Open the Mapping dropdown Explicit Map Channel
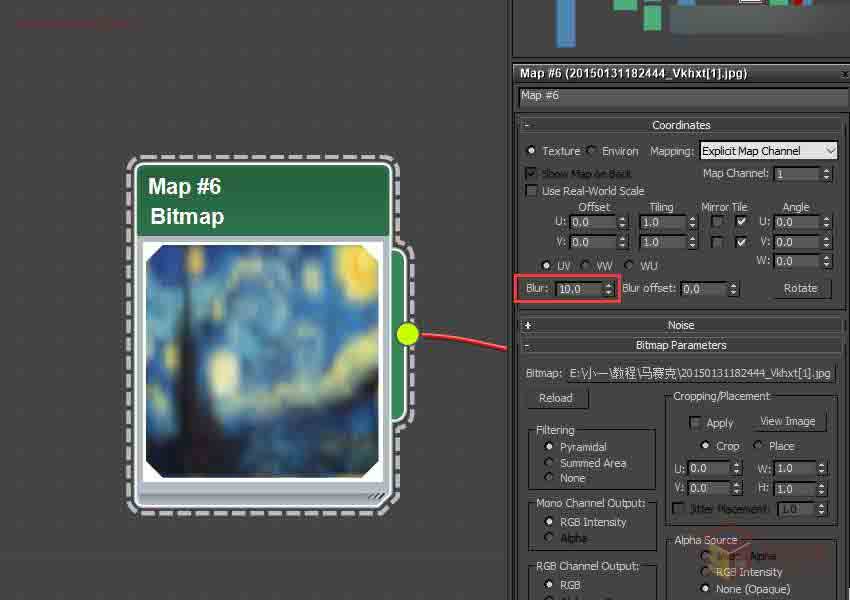850x600 pixels. (768, 151)
